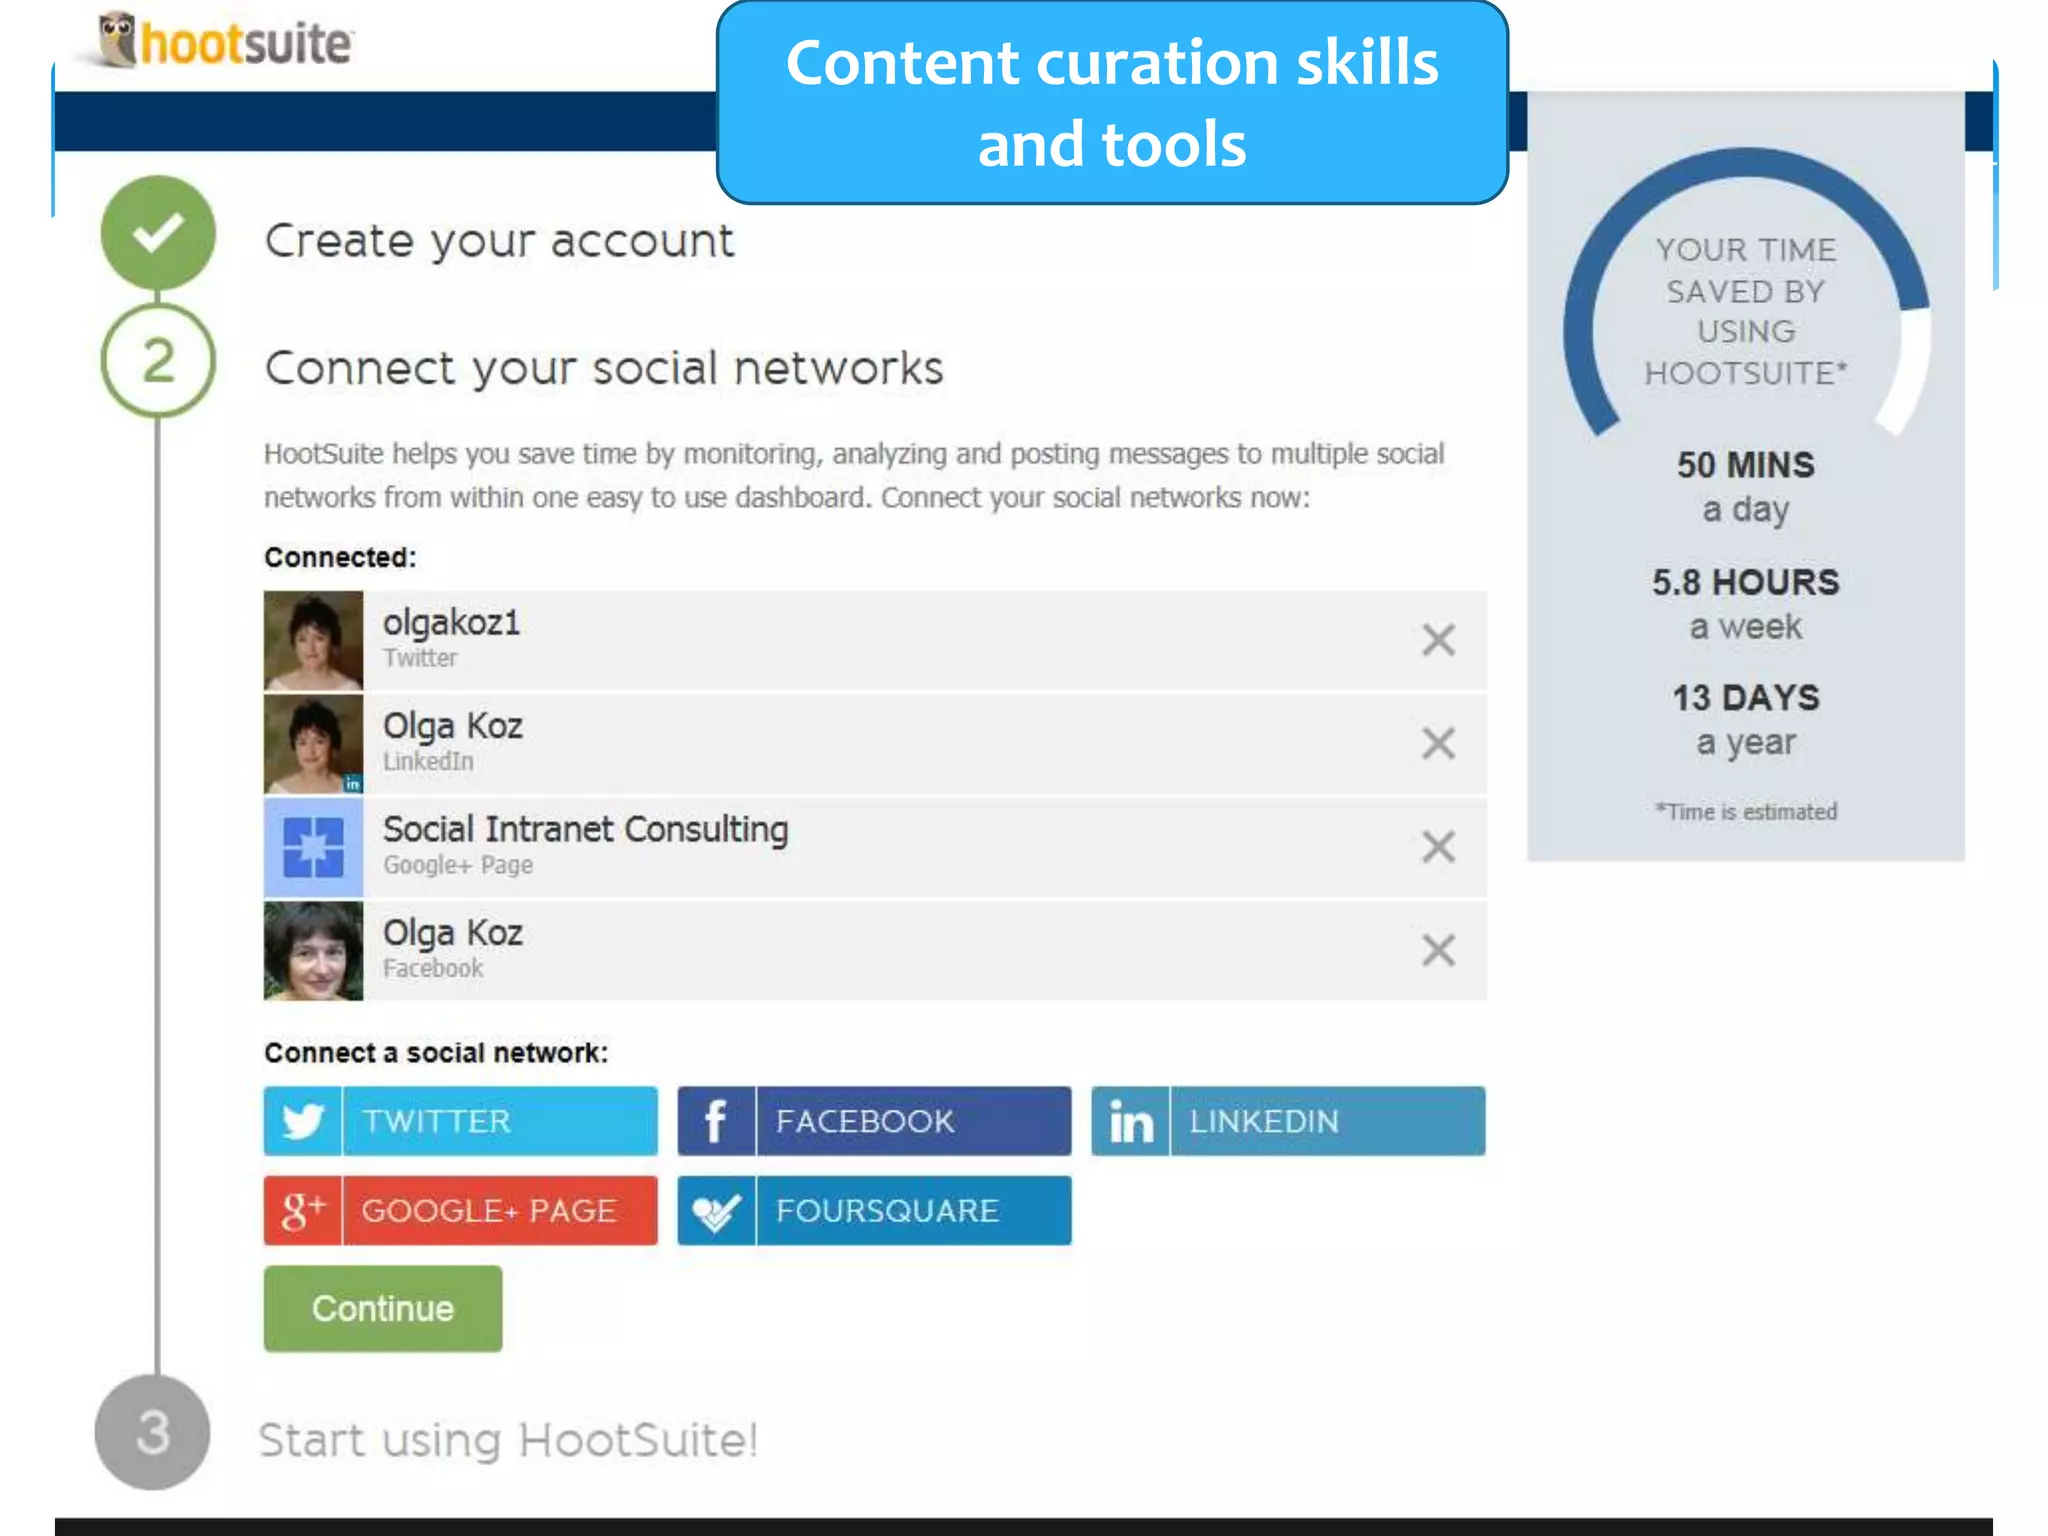This screenshot has height=1536, width=2048.
Task: Click the olgakoz1 Twitter profile photo
Action: pos(313,640)
